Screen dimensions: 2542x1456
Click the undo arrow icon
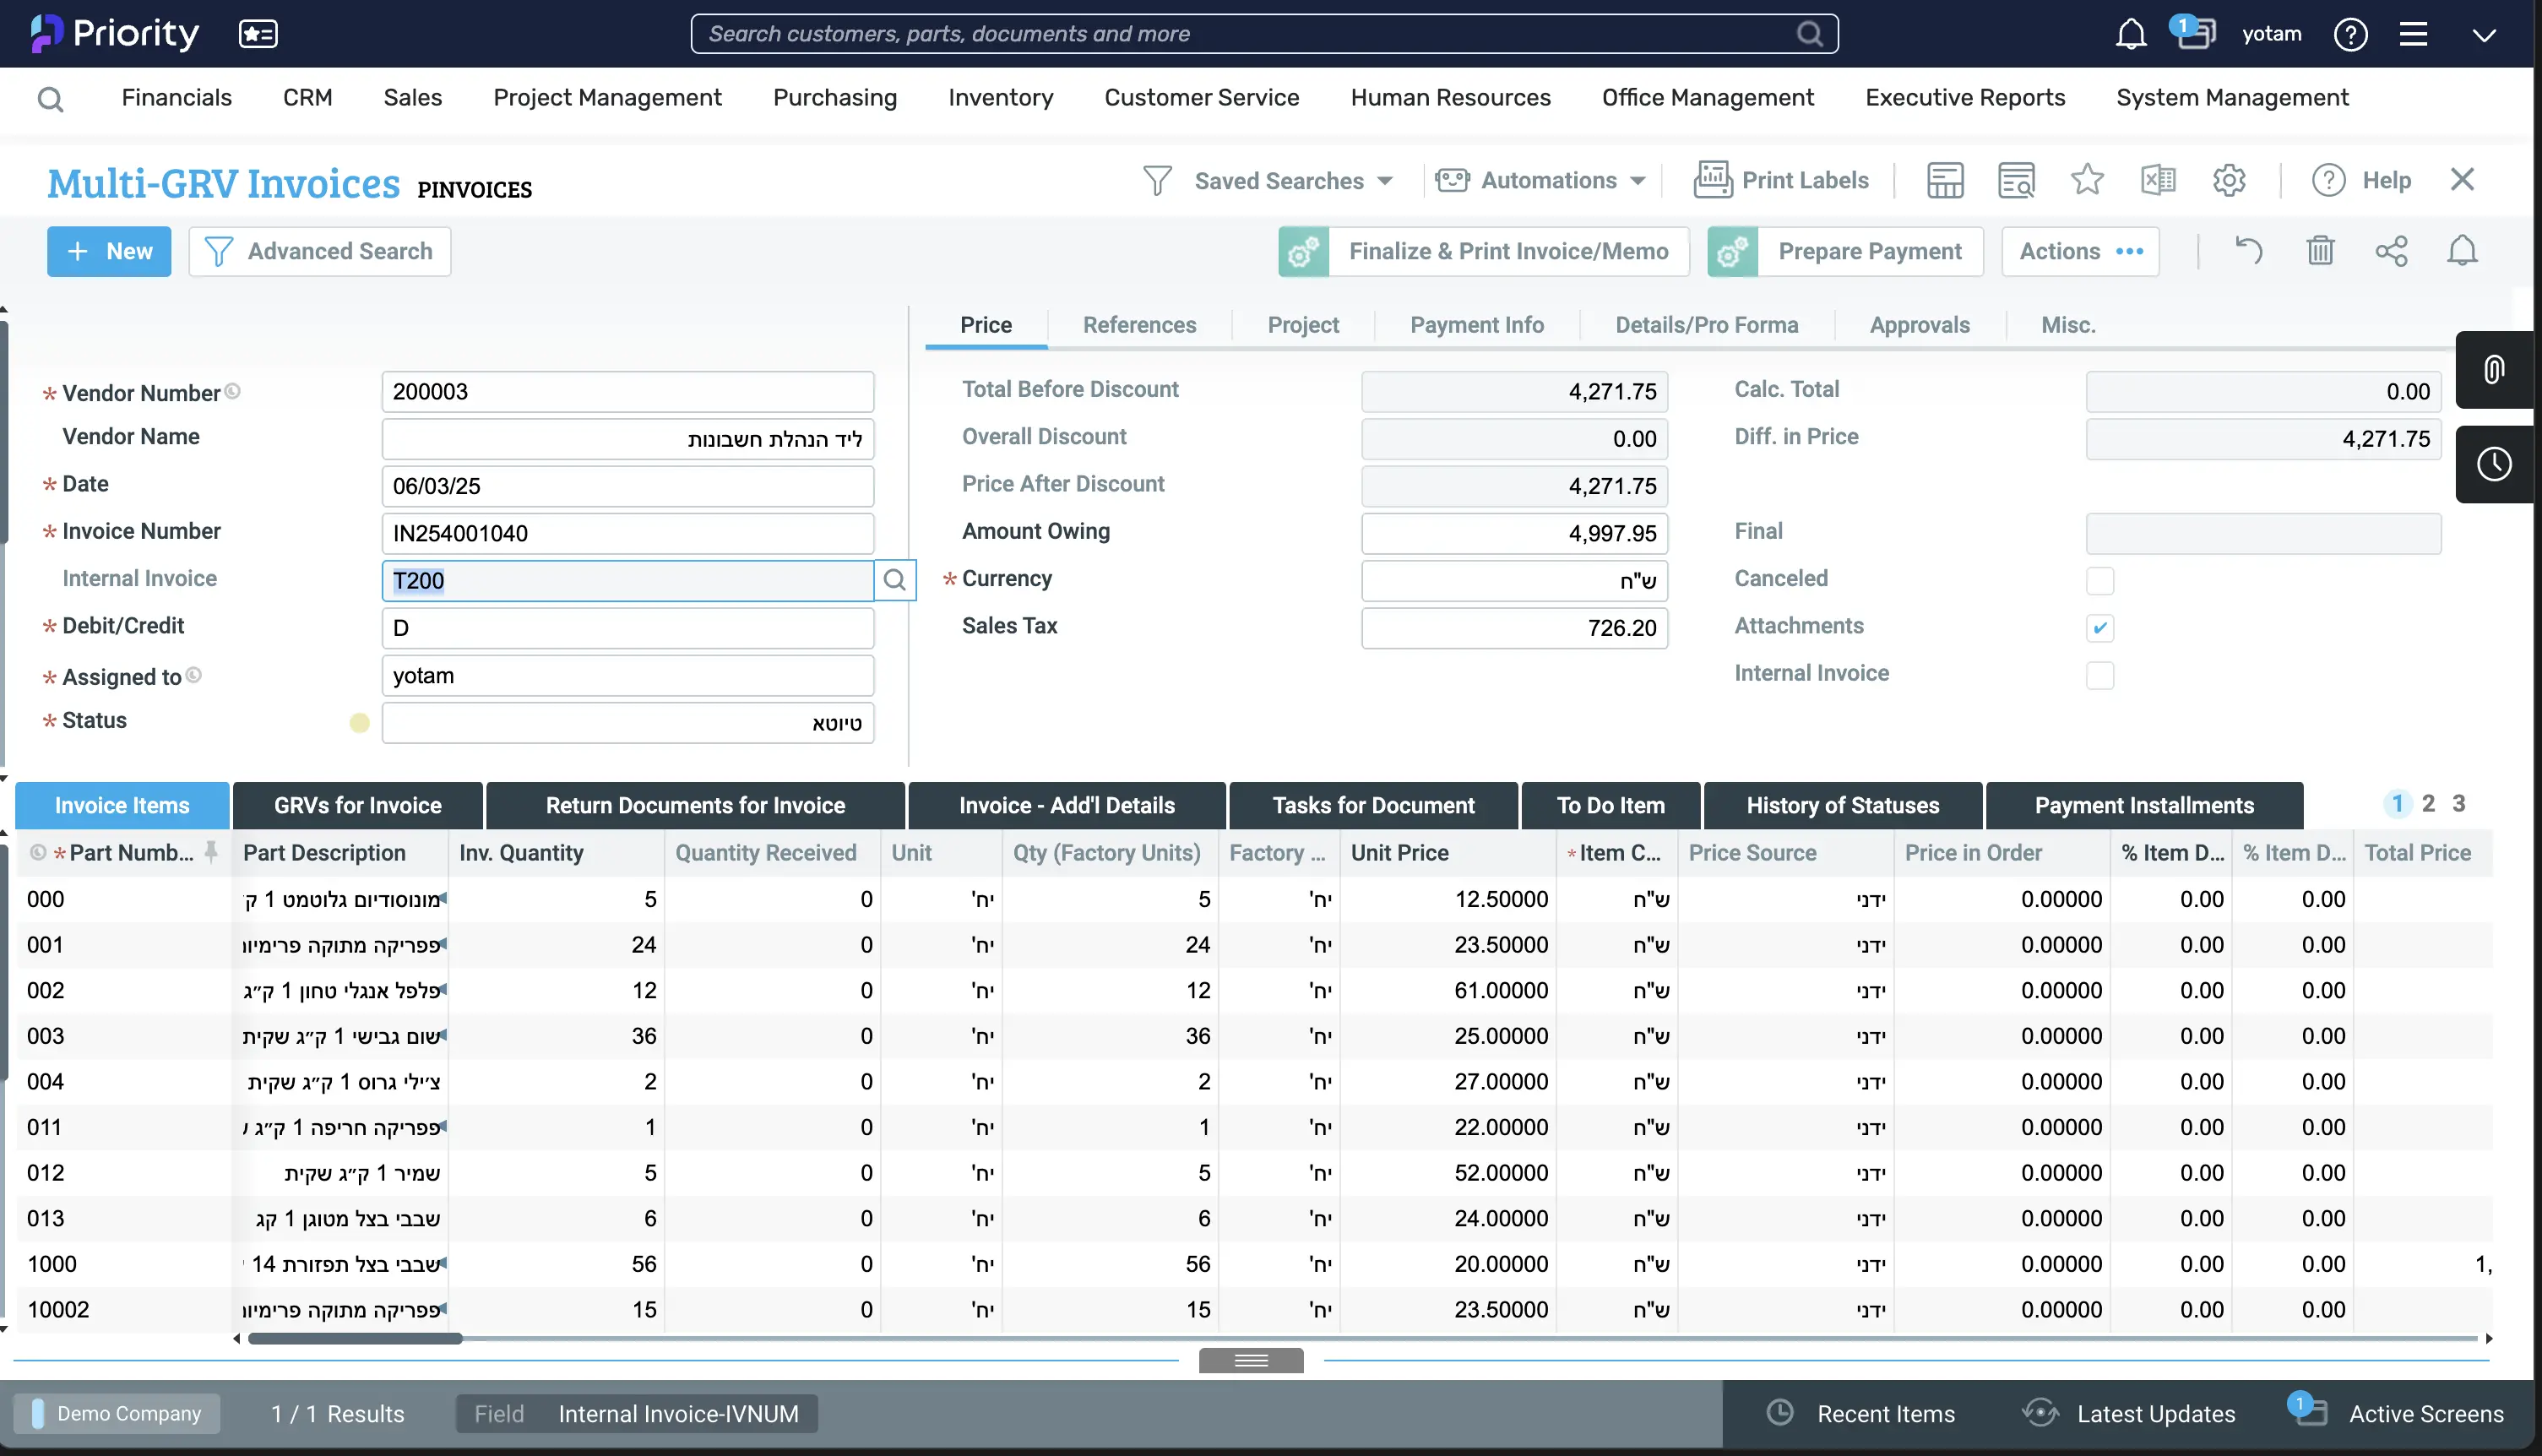click(2248, 251)
